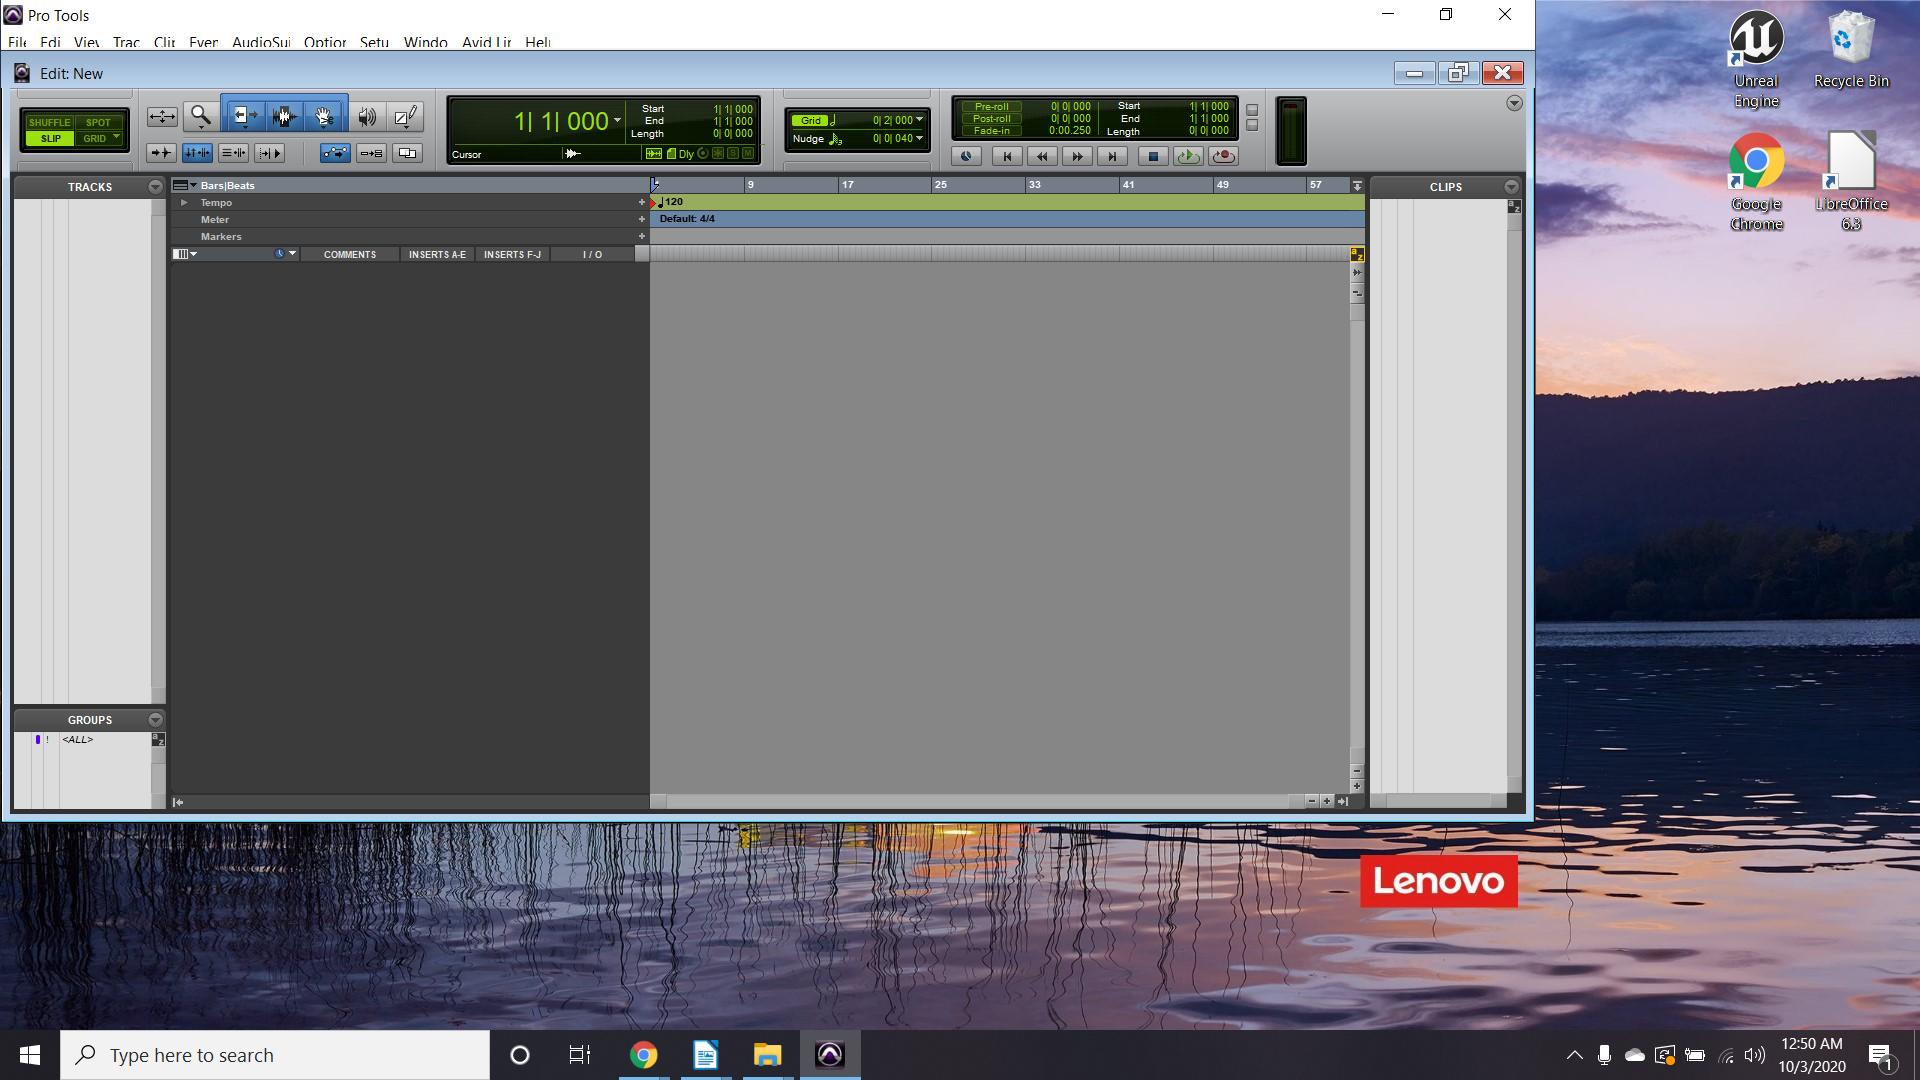Select the Grabber hand tool
This screenshot has height=1080, width=1920.
tap(324, 116)
